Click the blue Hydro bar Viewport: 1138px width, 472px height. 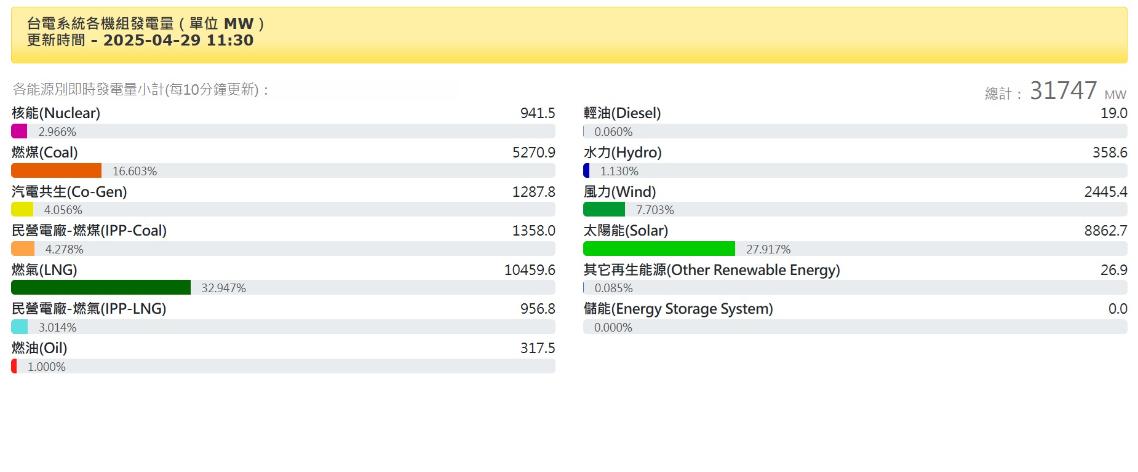click(586, 170)
